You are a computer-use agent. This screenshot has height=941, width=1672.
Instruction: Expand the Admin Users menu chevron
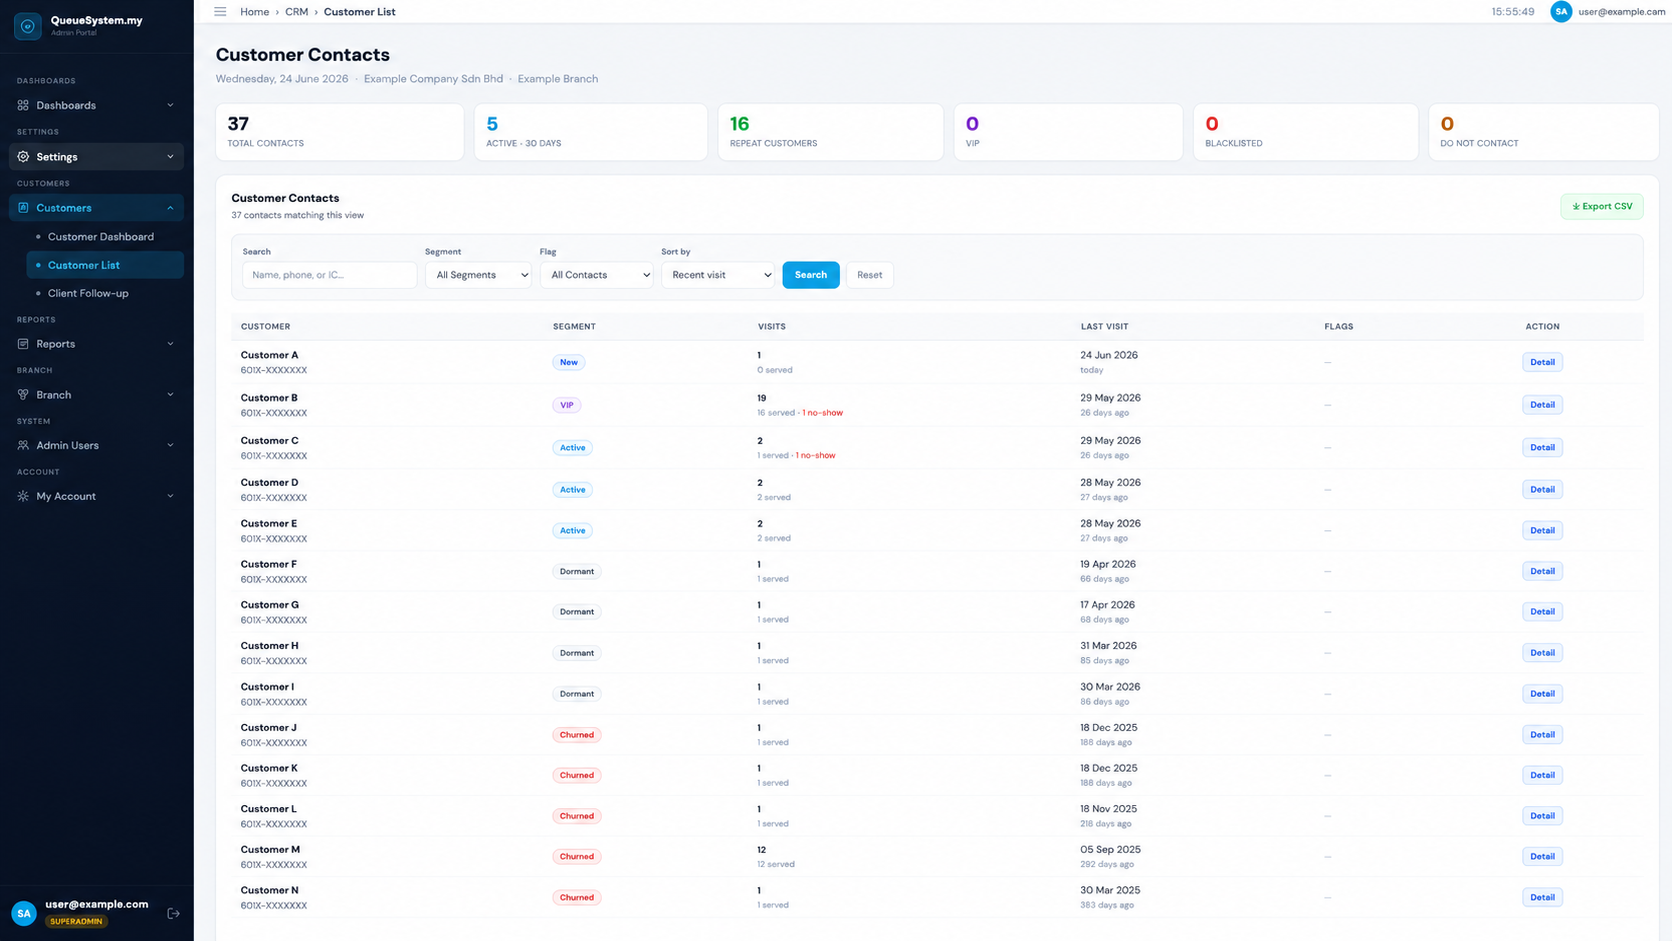coord(170,446)
